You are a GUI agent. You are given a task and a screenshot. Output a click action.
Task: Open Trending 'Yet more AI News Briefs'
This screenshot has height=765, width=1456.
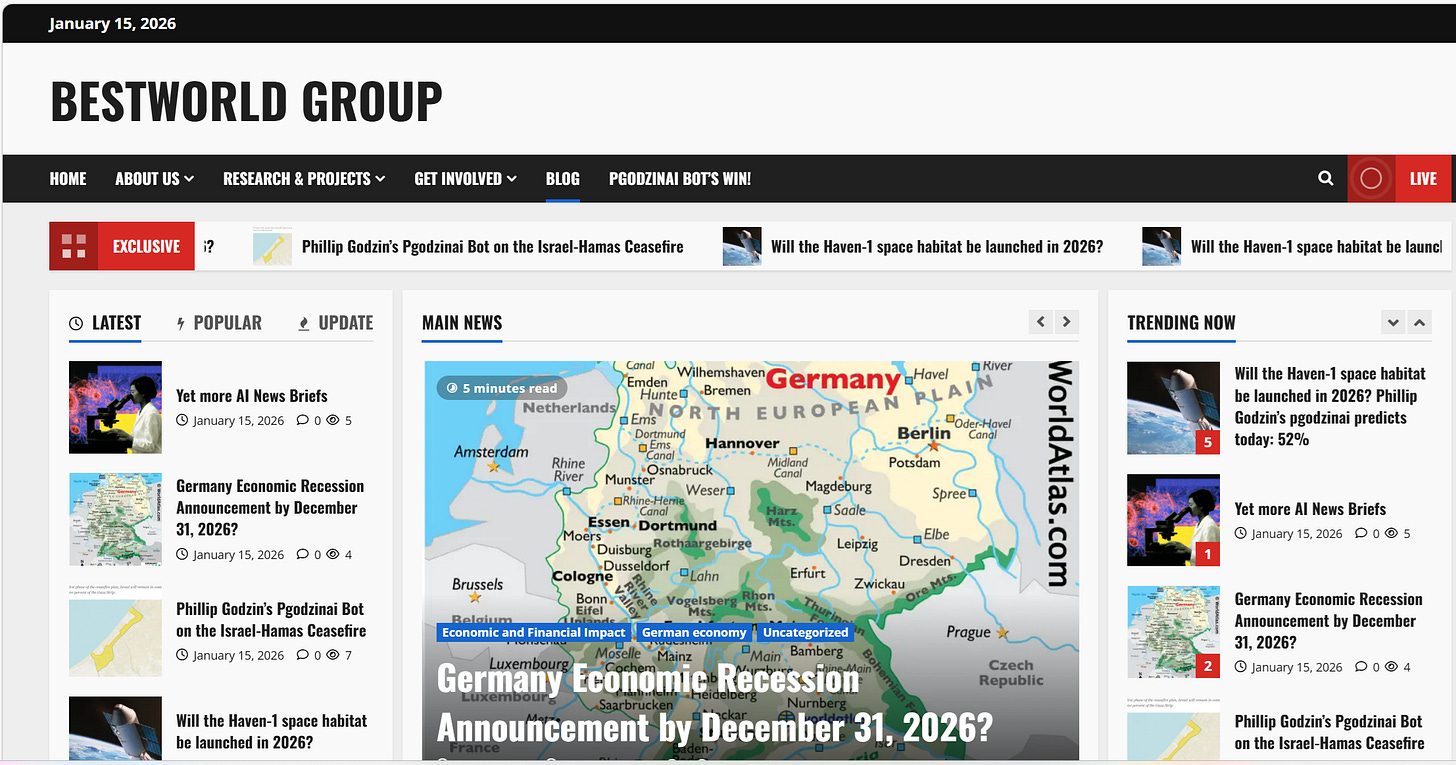pos(1310,509)
